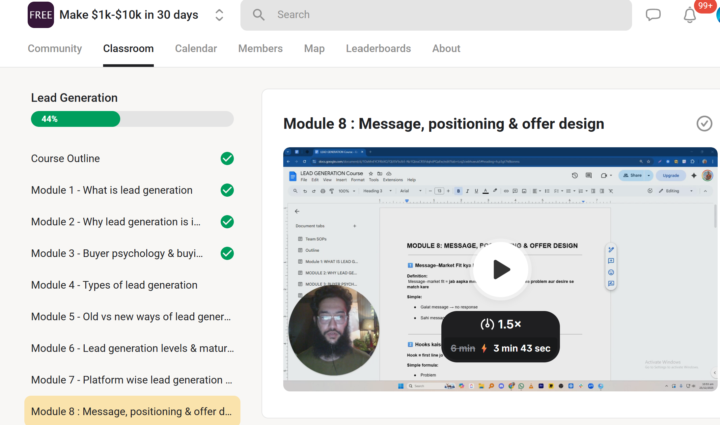Open the Leaderboards tab

[x=378, y=49]
